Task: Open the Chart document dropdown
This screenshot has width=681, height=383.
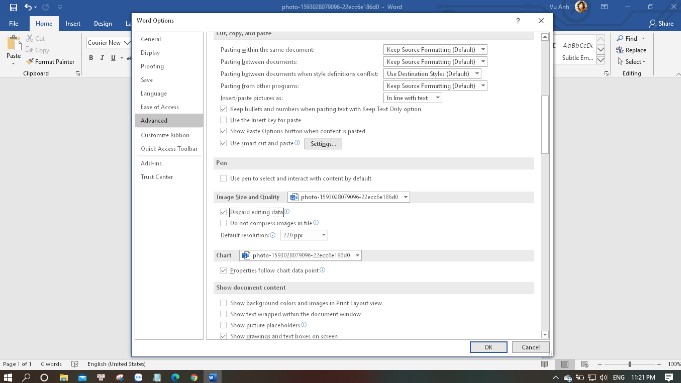Action: pos(300,255)
